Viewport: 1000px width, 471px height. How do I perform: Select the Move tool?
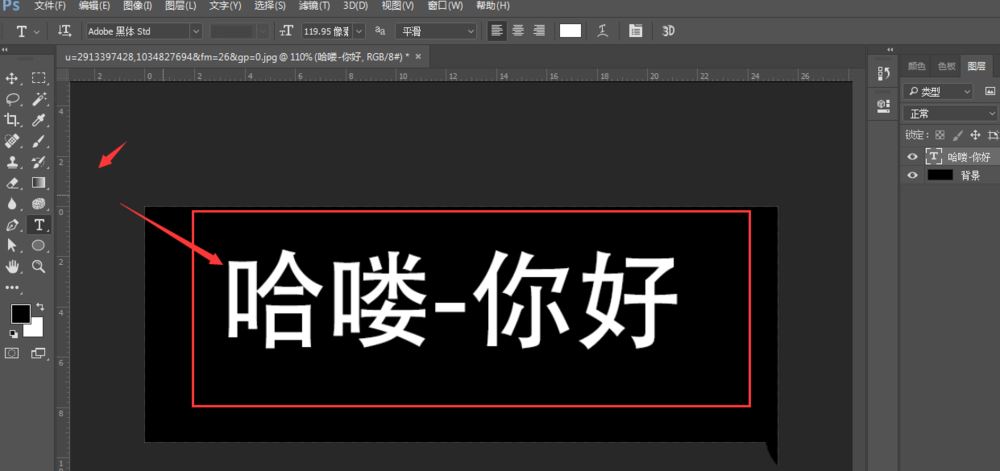pos(12,78)
